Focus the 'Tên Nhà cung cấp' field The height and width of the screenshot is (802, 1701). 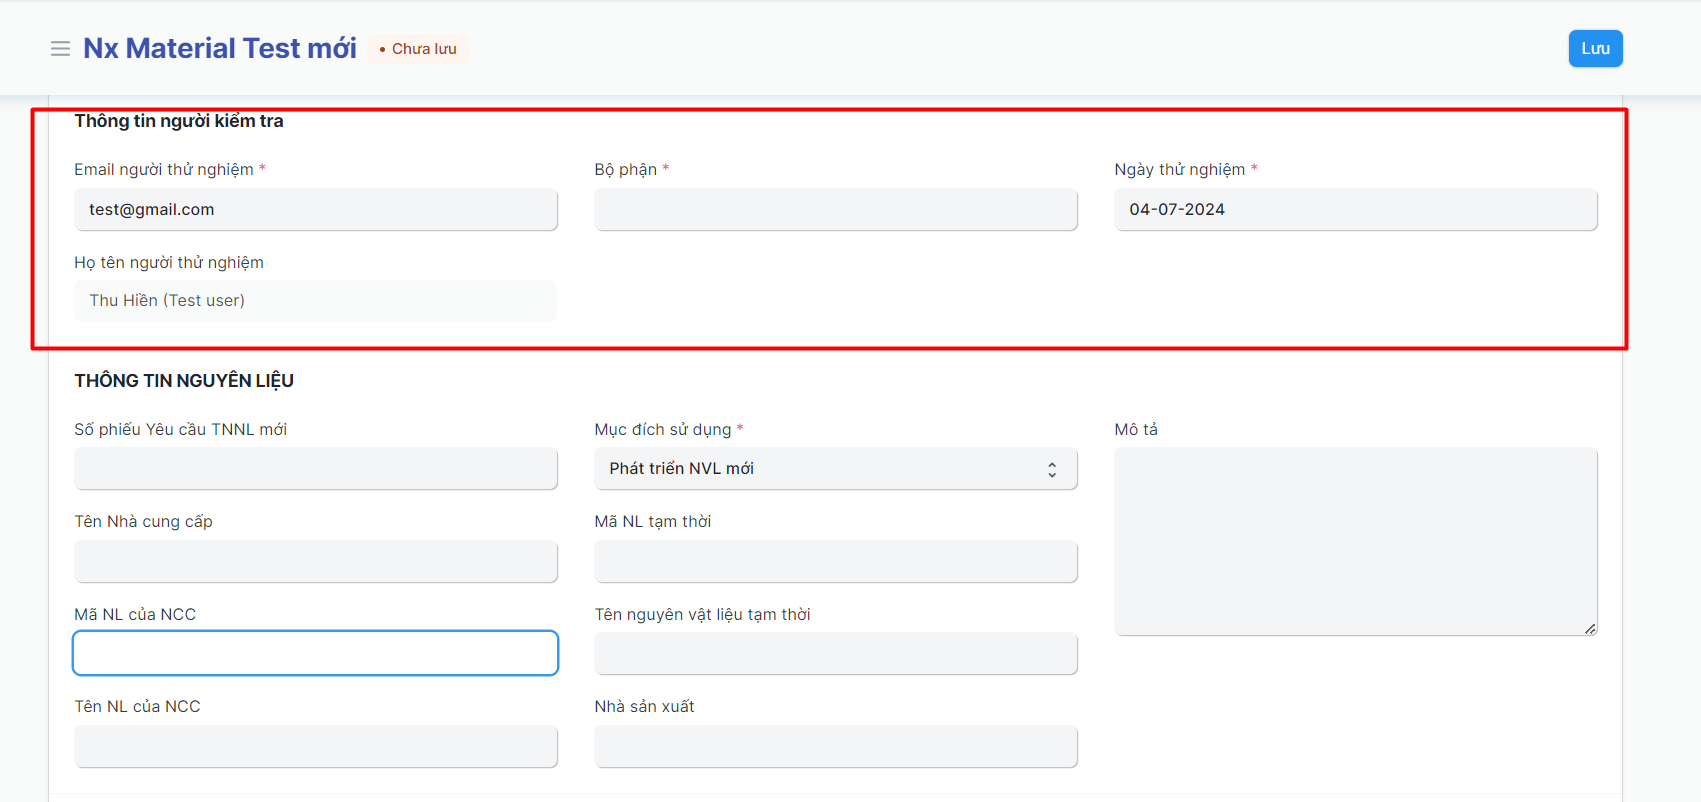click(x=315, y=562)
